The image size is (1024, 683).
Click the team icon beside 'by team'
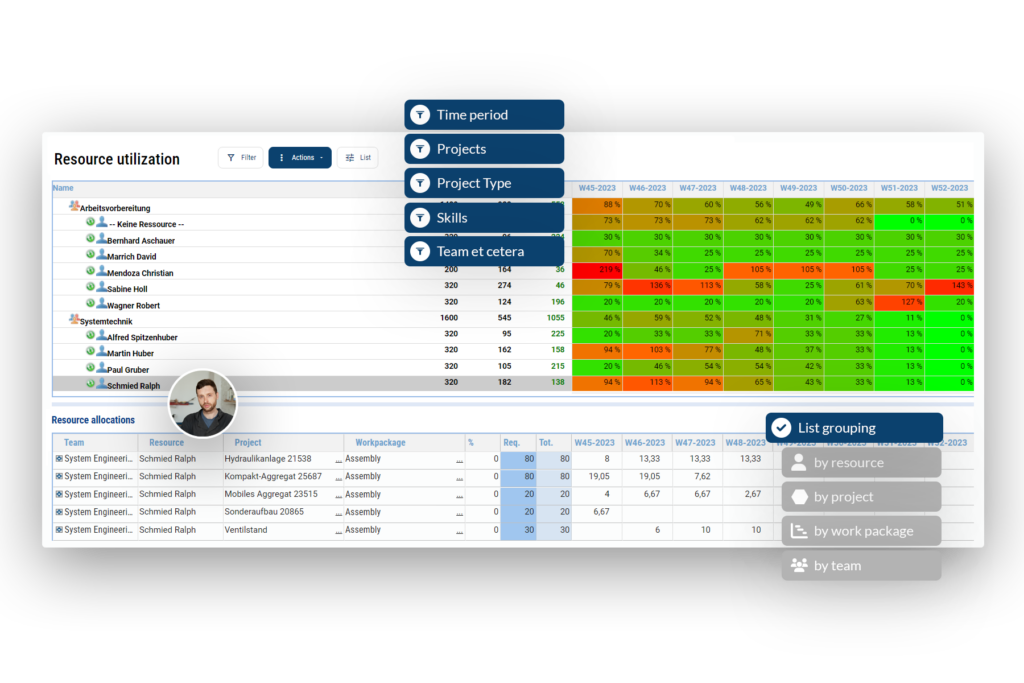[x=798, y=565]
